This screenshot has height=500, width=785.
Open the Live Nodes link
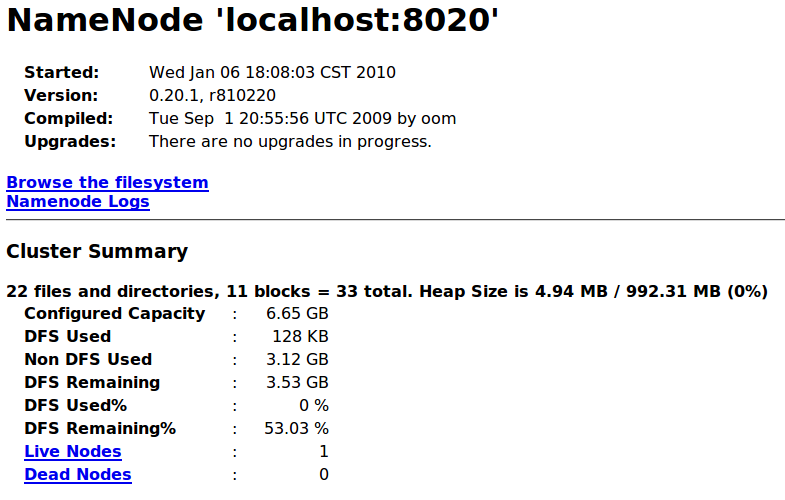[x=73, y=451]
